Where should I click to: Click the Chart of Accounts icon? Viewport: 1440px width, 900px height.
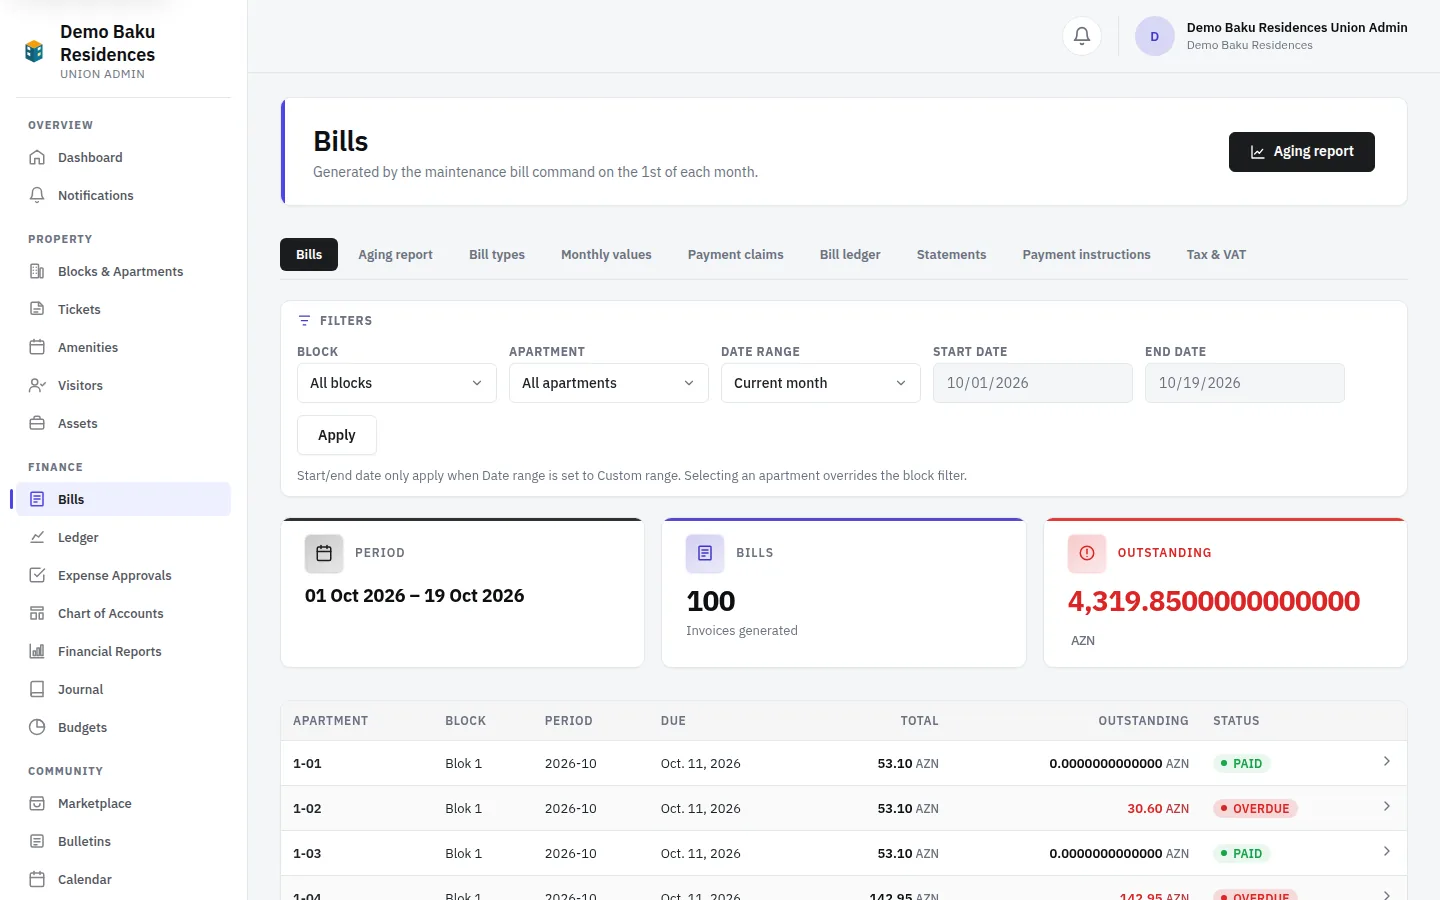(37, 613)
